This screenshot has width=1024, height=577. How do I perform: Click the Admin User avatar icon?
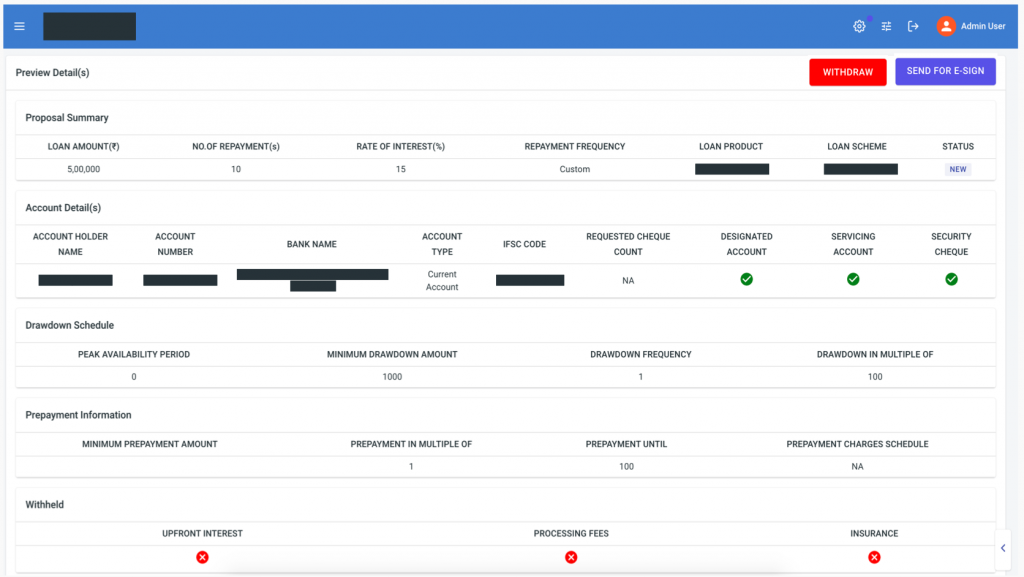coord(946,26)
